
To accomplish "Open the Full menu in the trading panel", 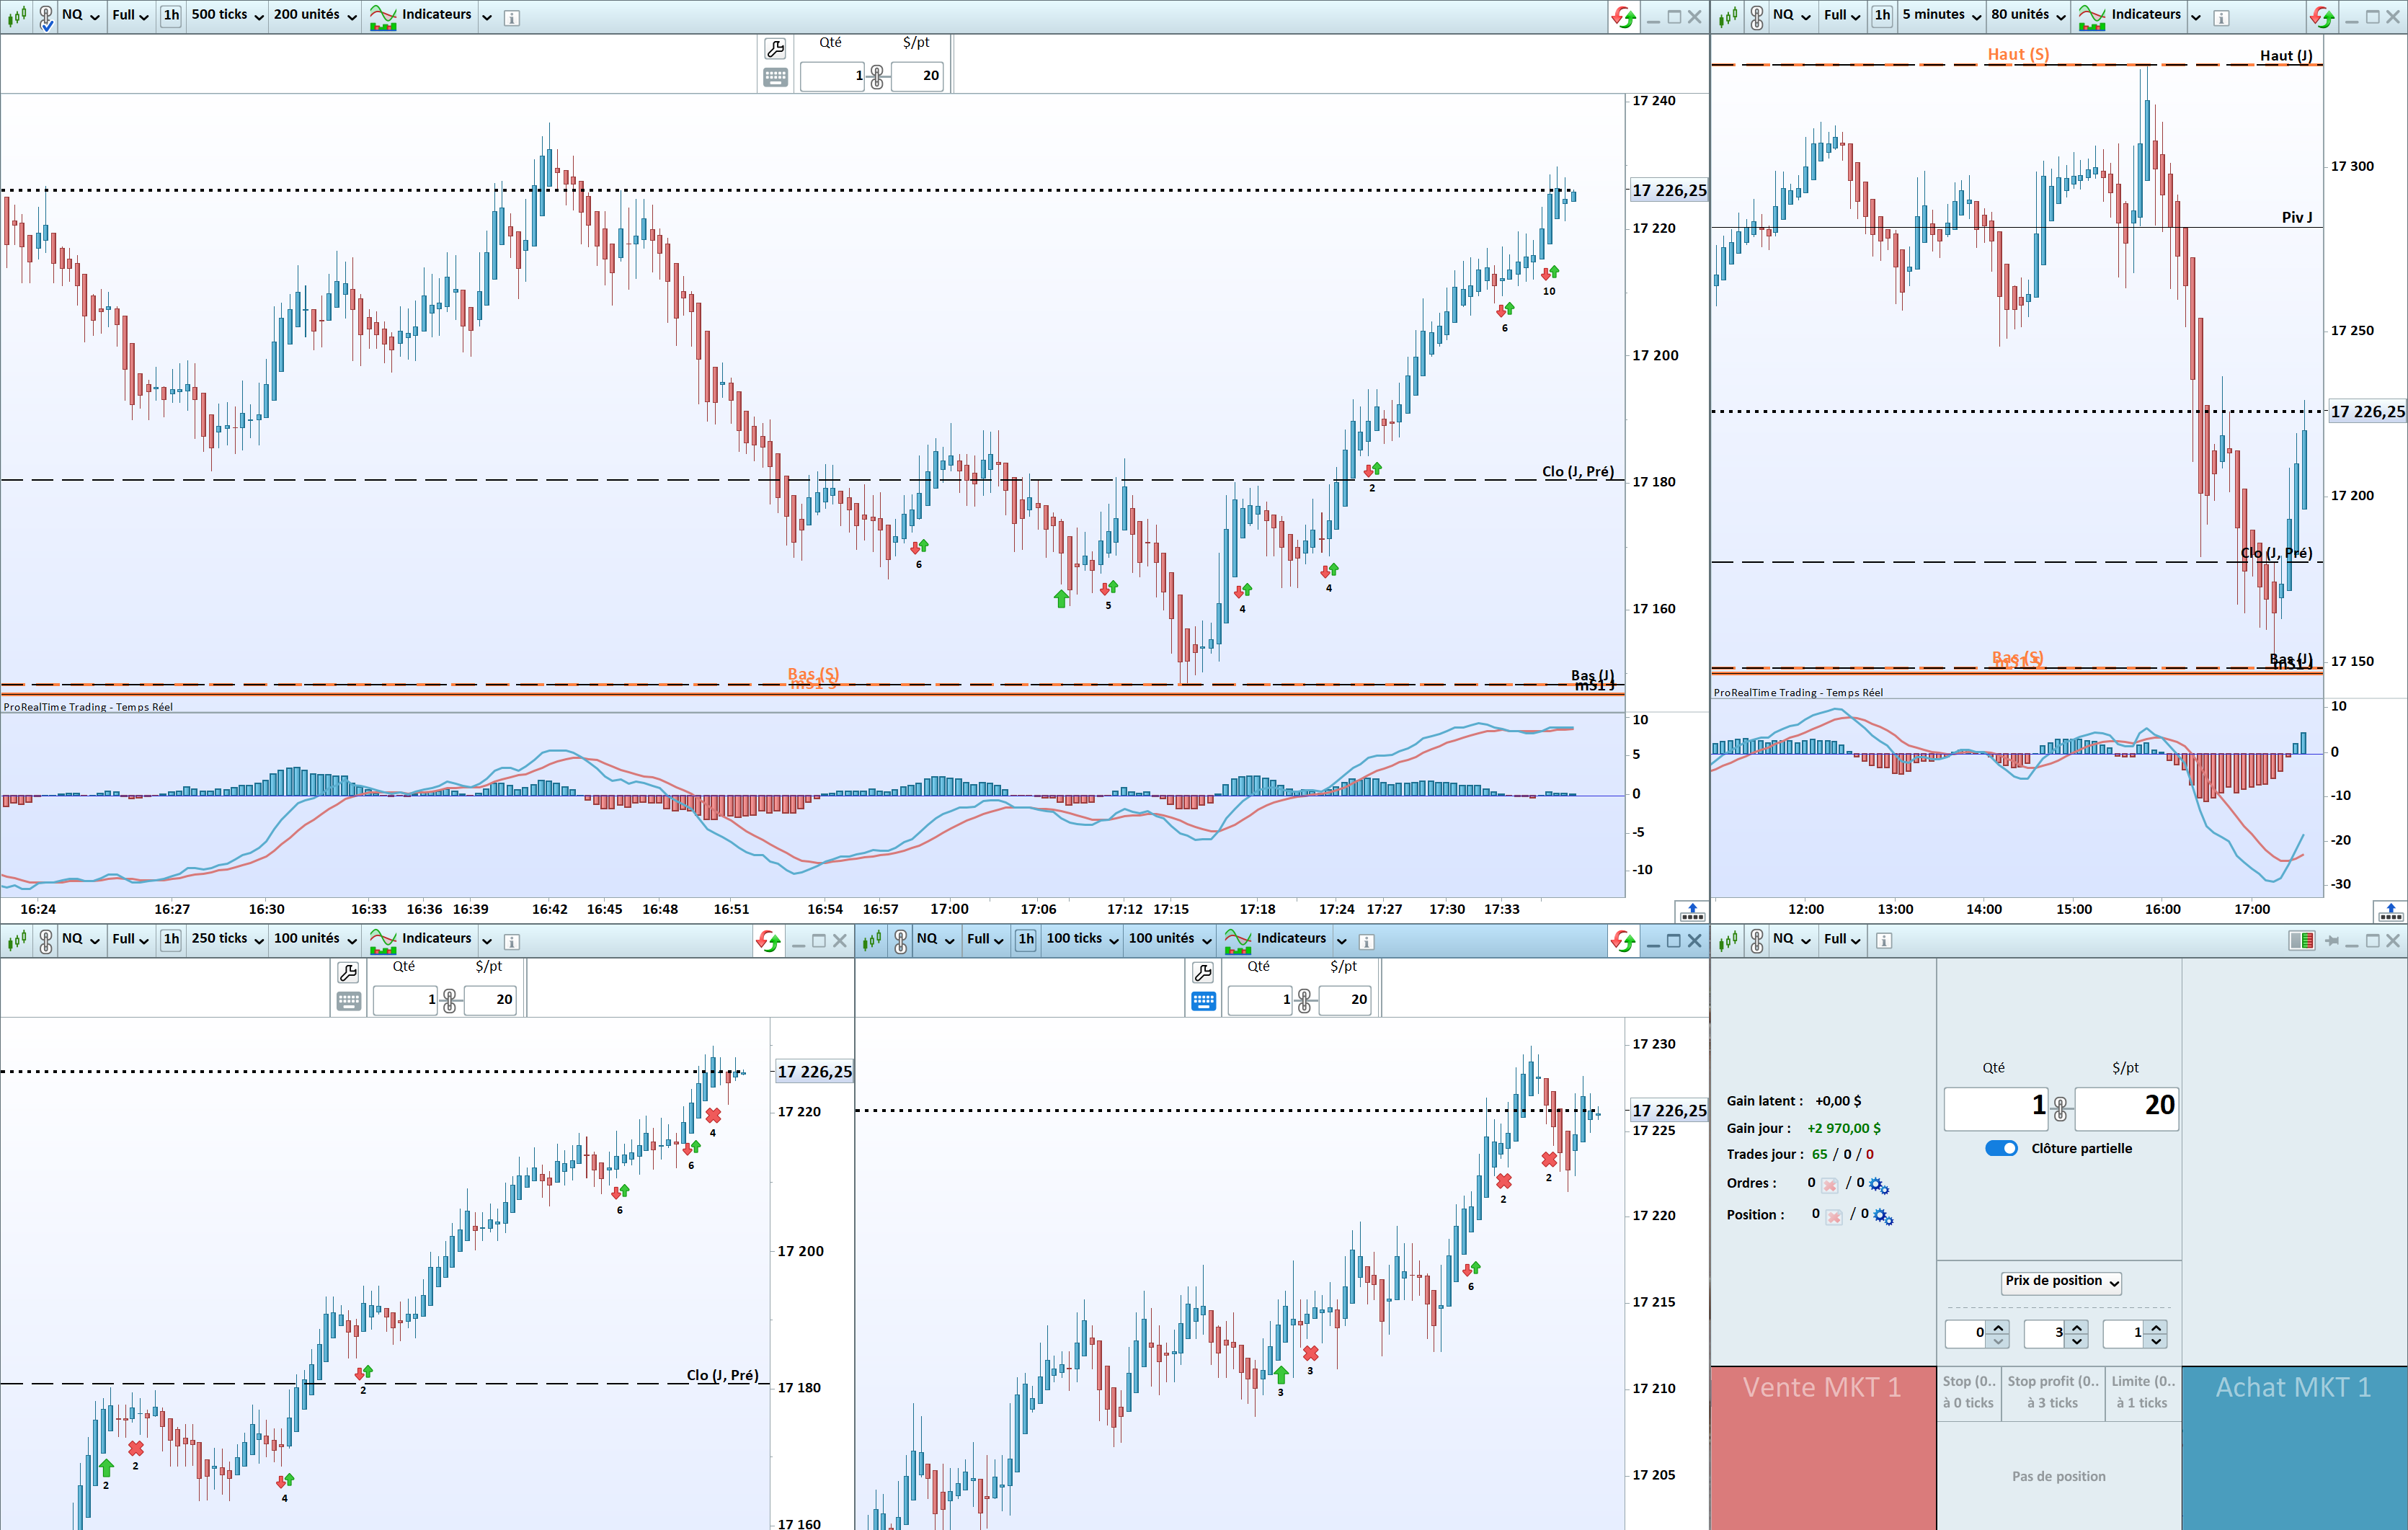I will [1841, 939].
